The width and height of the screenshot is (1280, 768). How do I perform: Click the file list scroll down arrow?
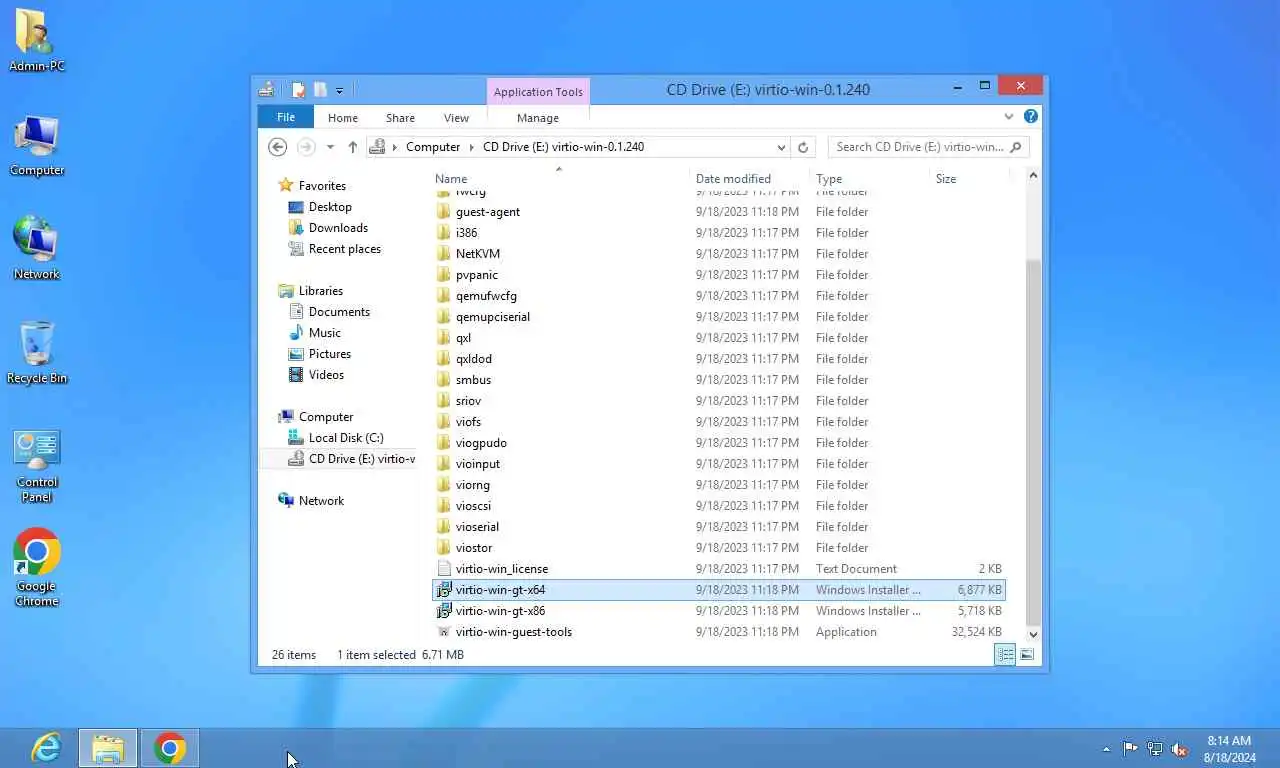(x=1033, y=634)
